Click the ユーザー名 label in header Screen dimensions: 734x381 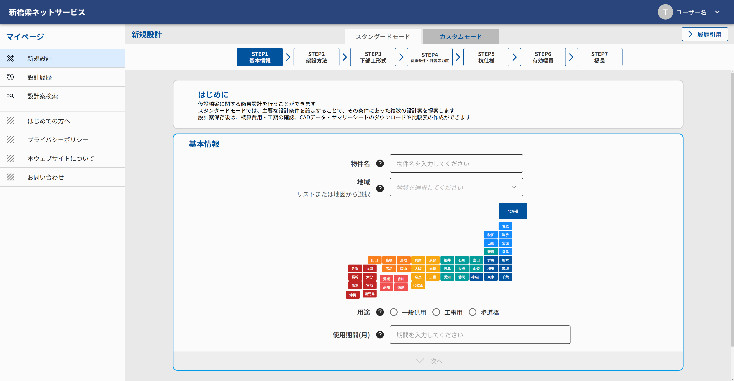tap(691, 12)
